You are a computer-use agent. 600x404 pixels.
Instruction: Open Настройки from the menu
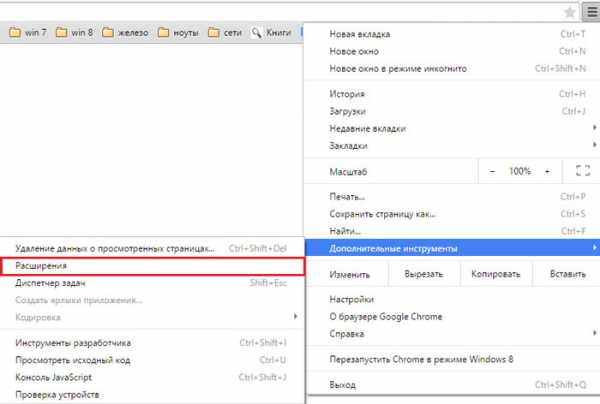click(x=452, y=299)
